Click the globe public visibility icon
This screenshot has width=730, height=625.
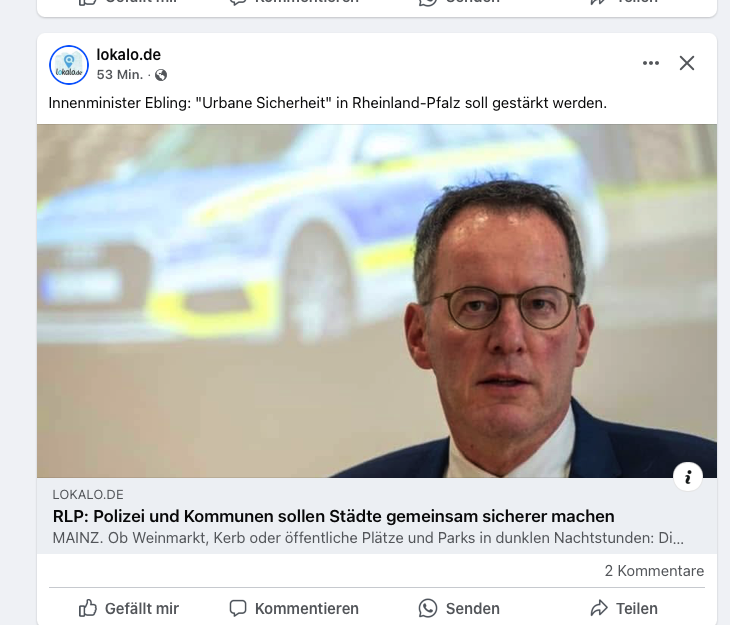161,75
